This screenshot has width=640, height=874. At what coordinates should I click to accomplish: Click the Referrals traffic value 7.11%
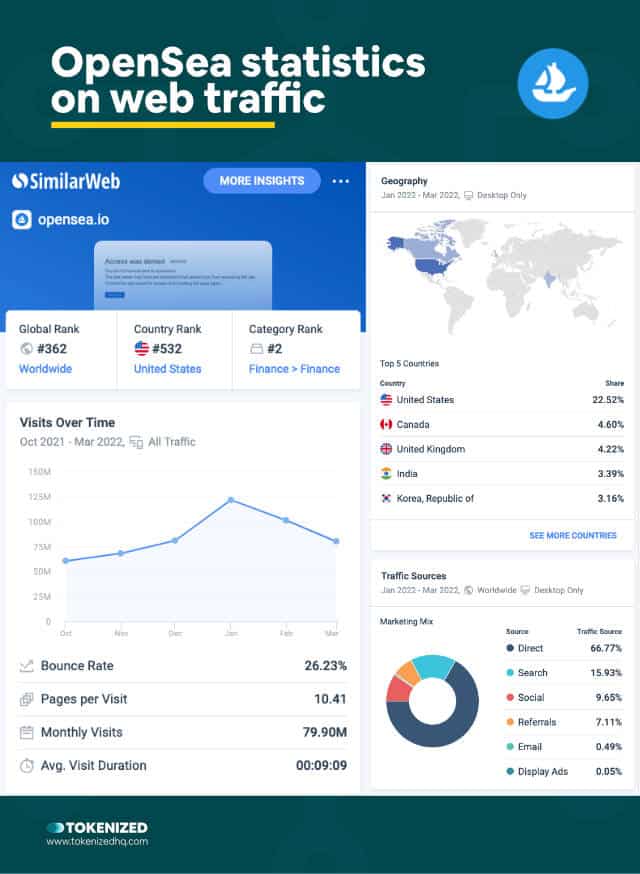point(609,722)
